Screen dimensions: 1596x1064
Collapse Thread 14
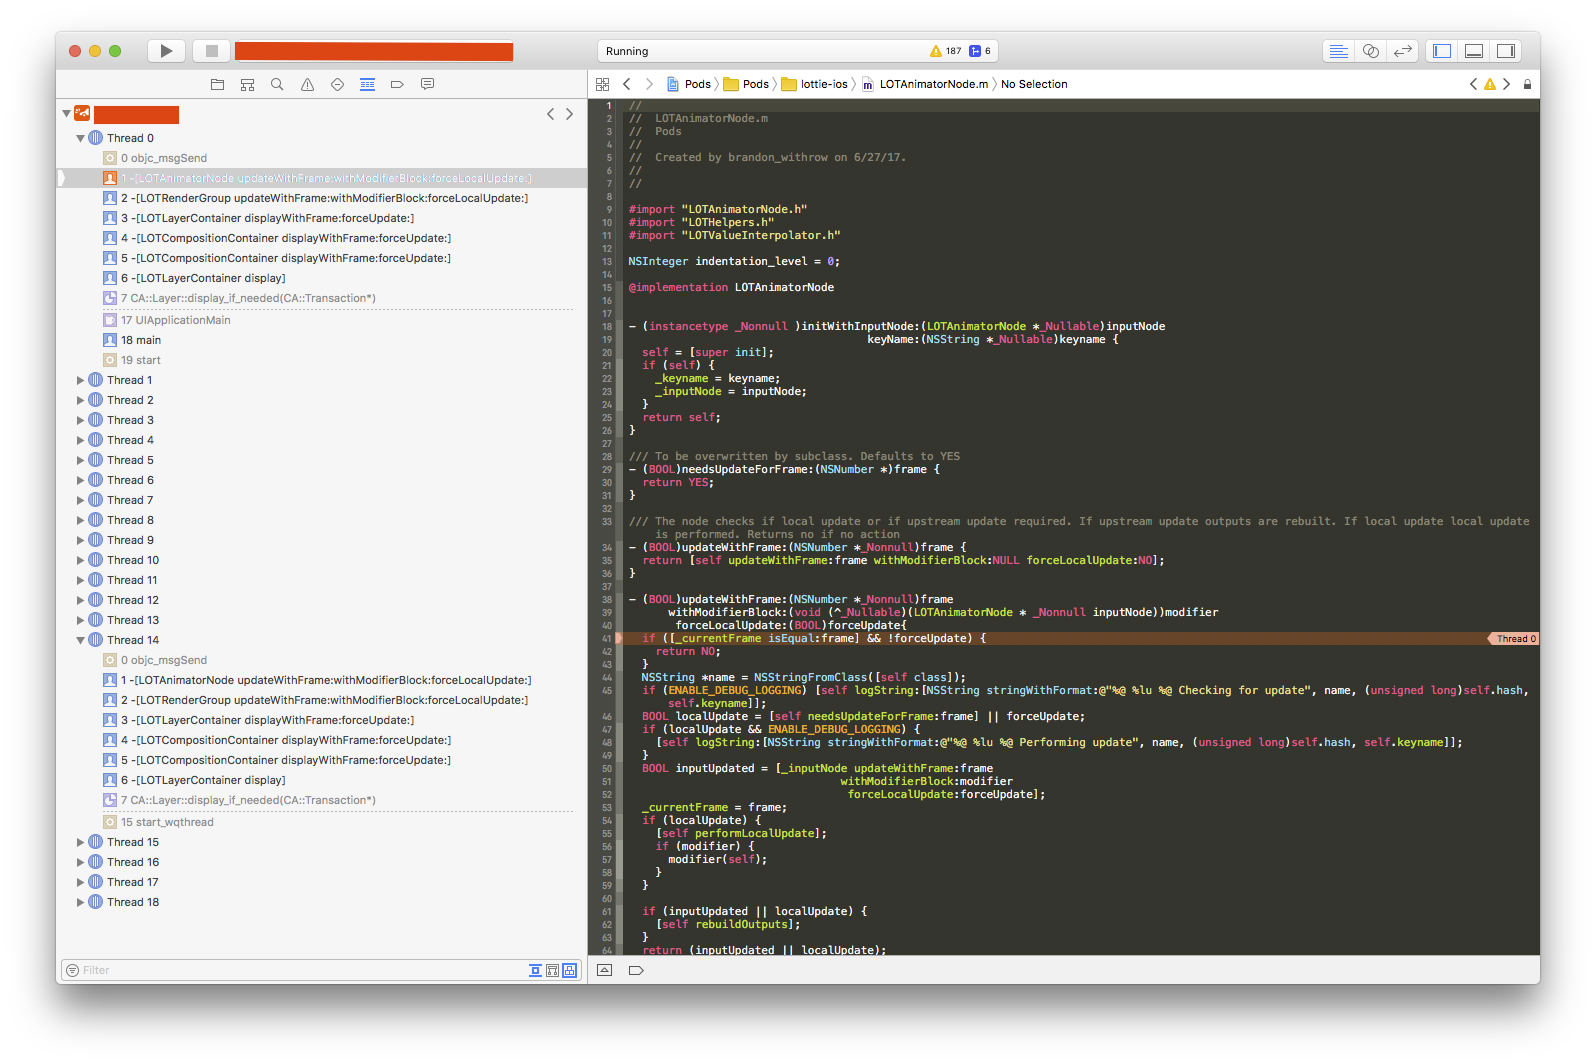coord(81,640)
